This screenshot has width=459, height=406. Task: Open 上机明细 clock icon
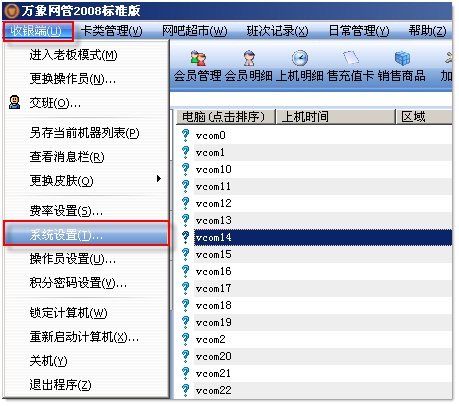click(300, 58)
